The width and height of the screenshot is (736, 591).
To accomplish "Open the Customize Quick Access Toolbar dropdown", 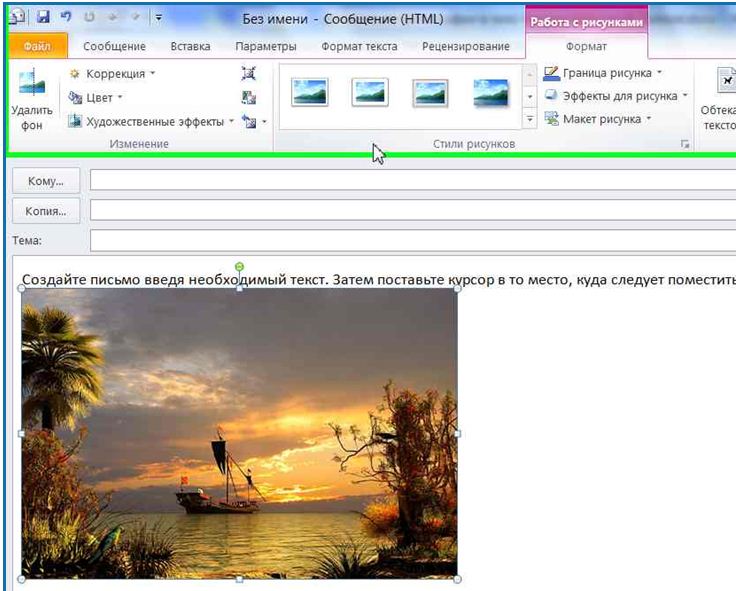I will 159,18.
